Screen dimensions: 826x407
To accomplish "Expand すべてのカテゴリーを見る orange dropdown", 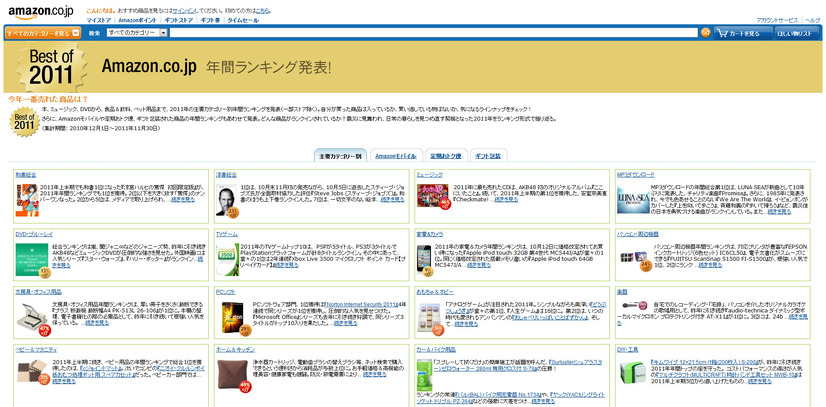I will click(x=43, y=33).
